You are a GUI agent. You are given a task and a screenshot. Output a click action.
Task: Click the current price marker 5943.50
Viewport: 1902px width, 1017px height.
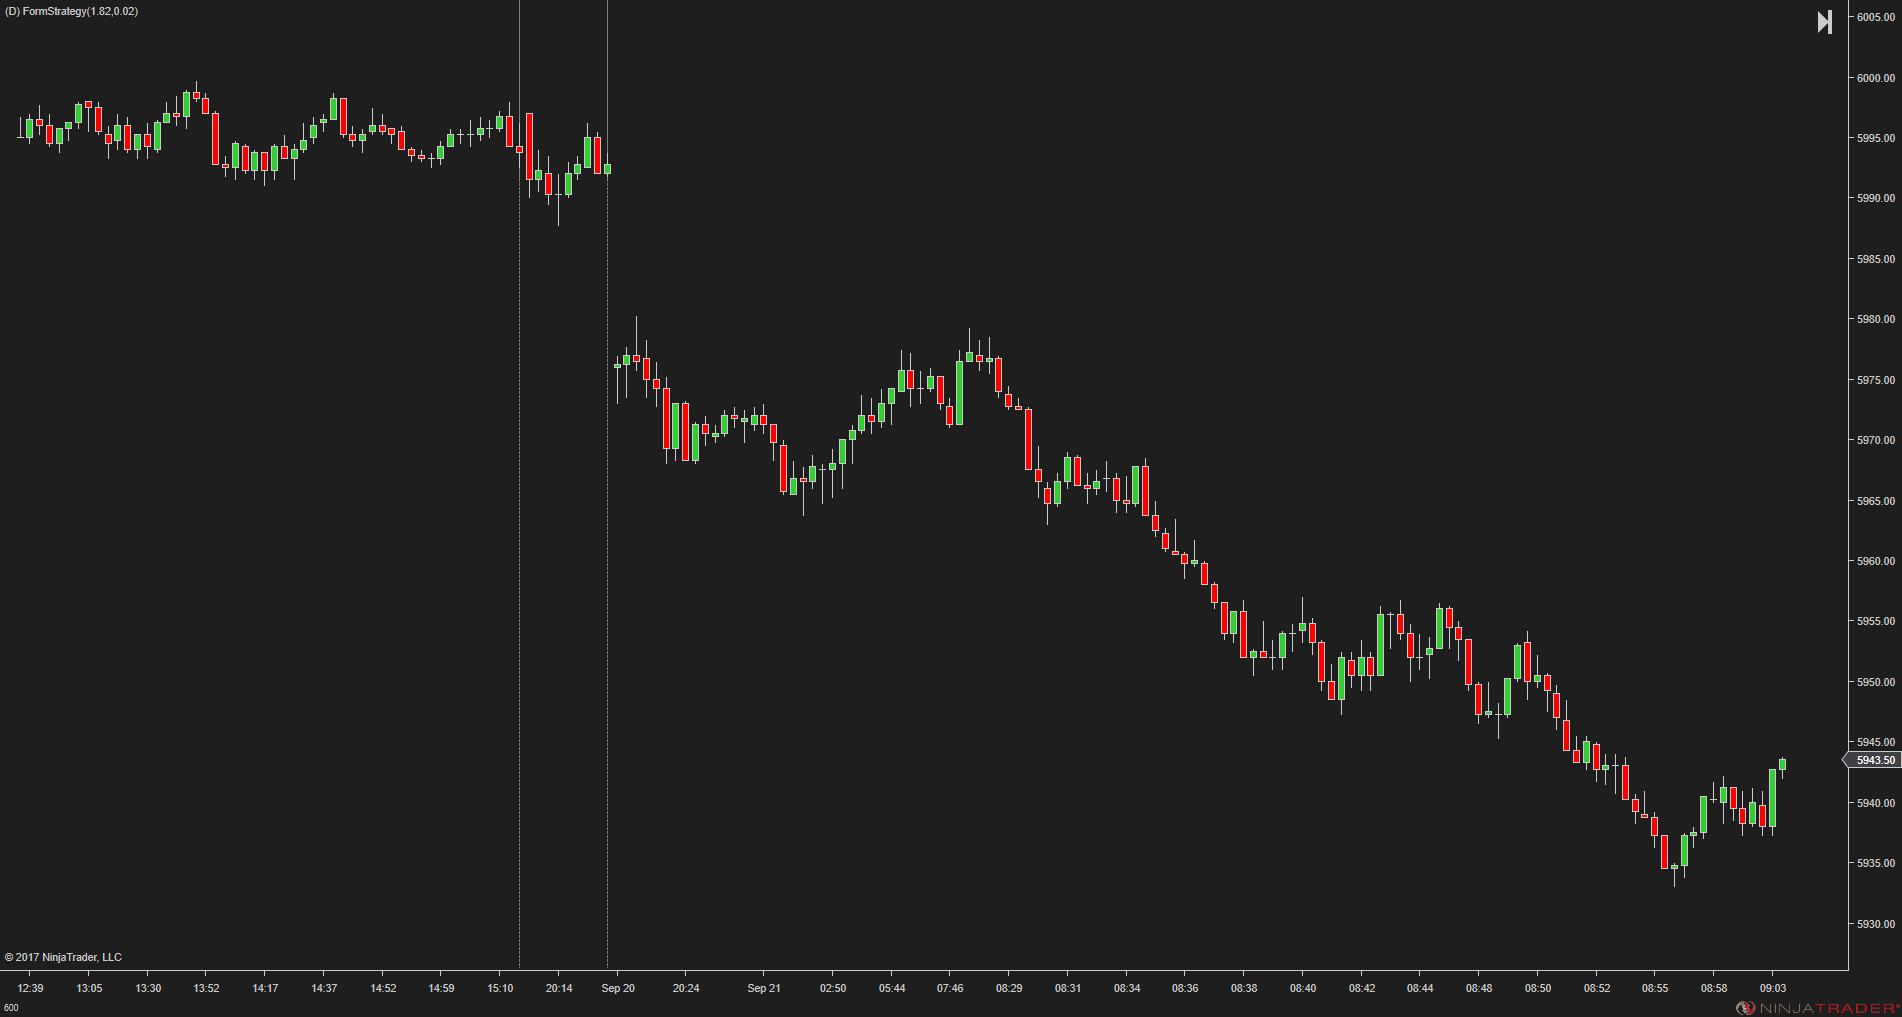point(1873,761)
